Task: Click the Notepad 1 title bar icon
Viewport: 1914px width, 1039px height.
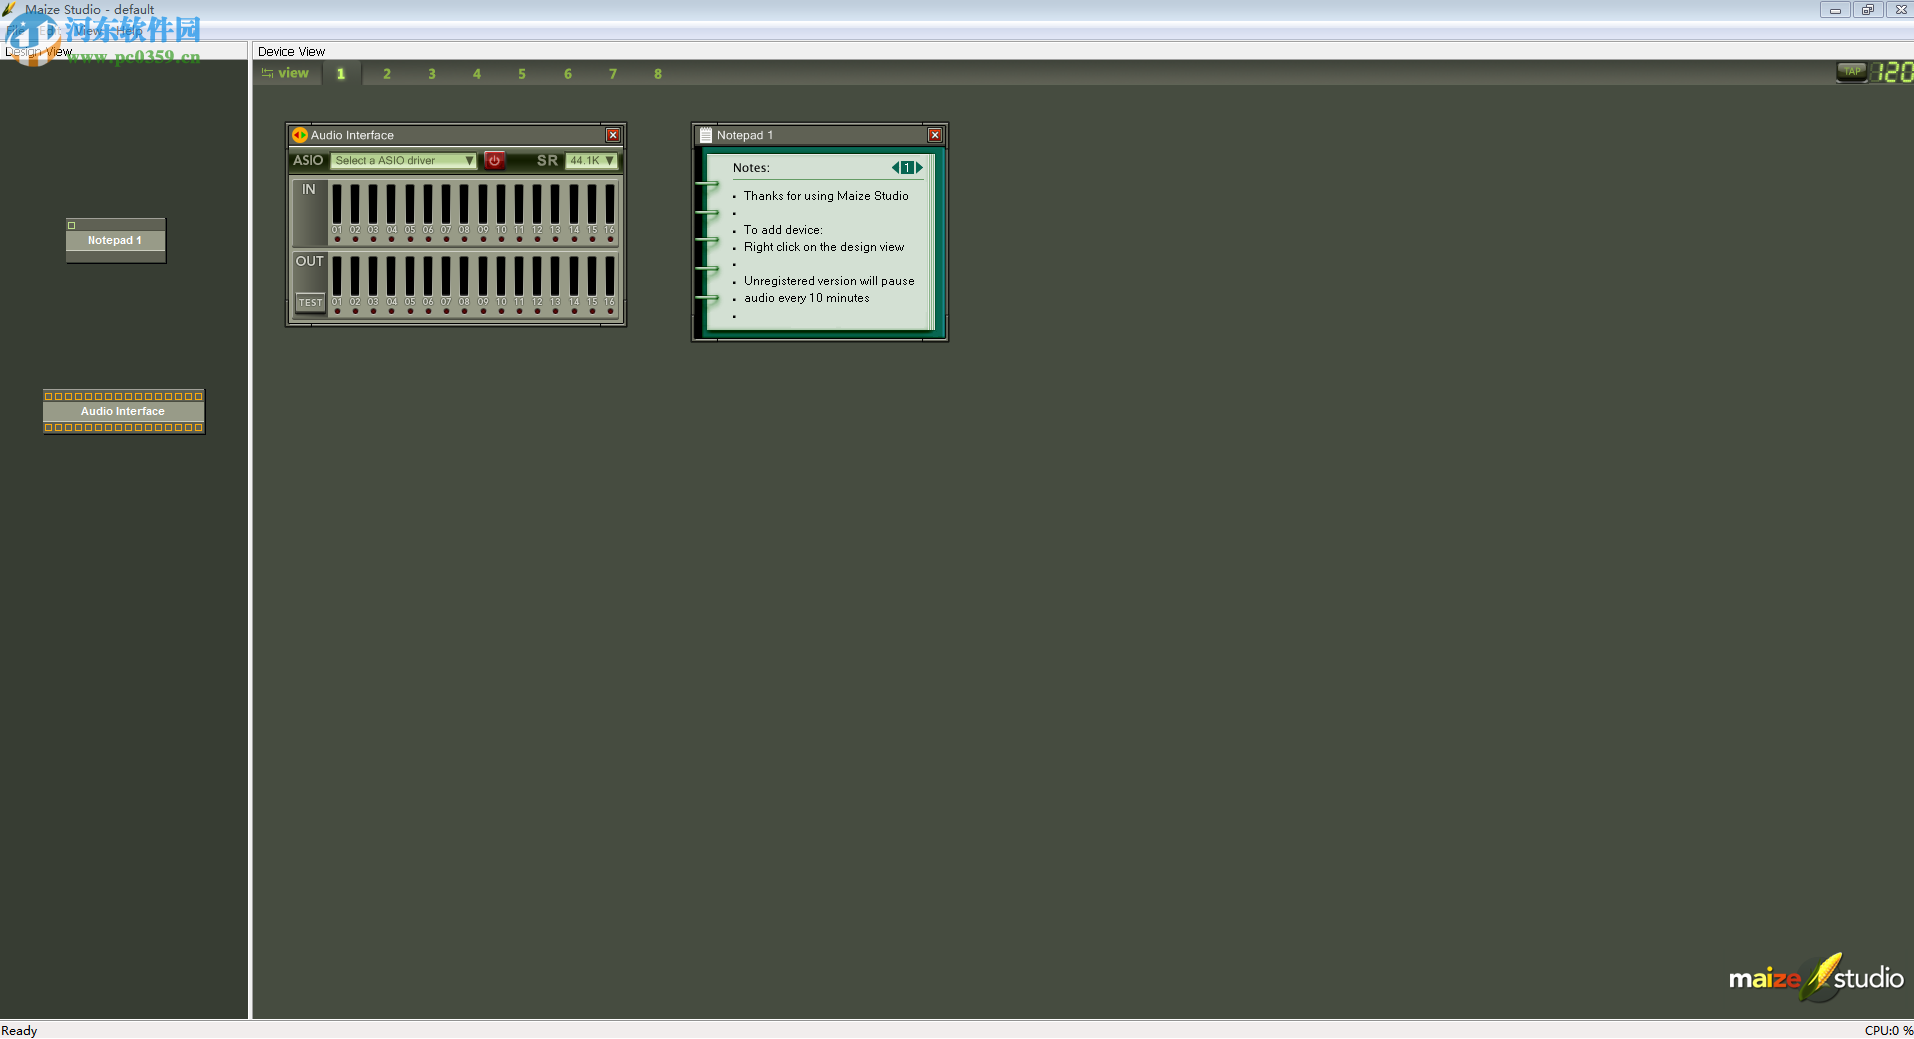Action: [706, 135]
